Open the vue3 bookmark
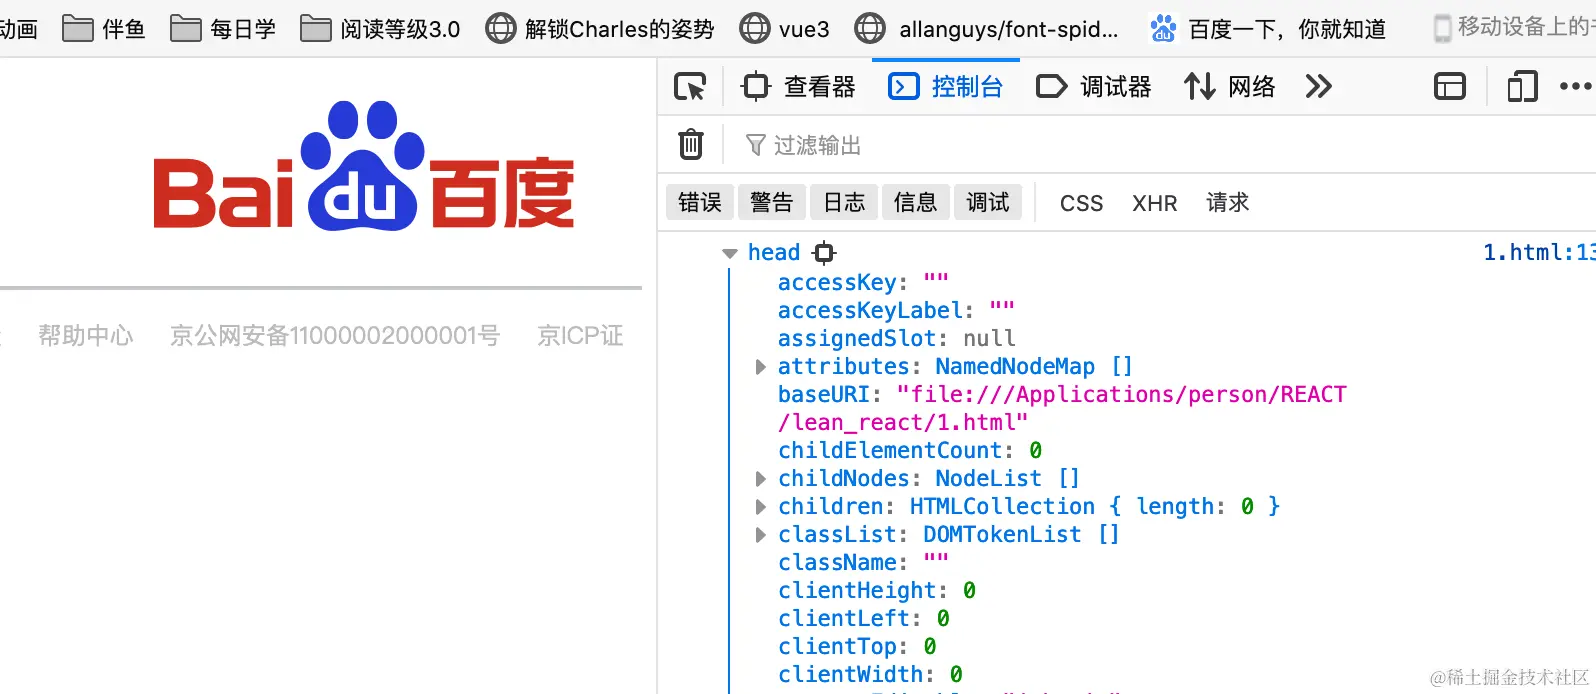 [x=785, y=28]
